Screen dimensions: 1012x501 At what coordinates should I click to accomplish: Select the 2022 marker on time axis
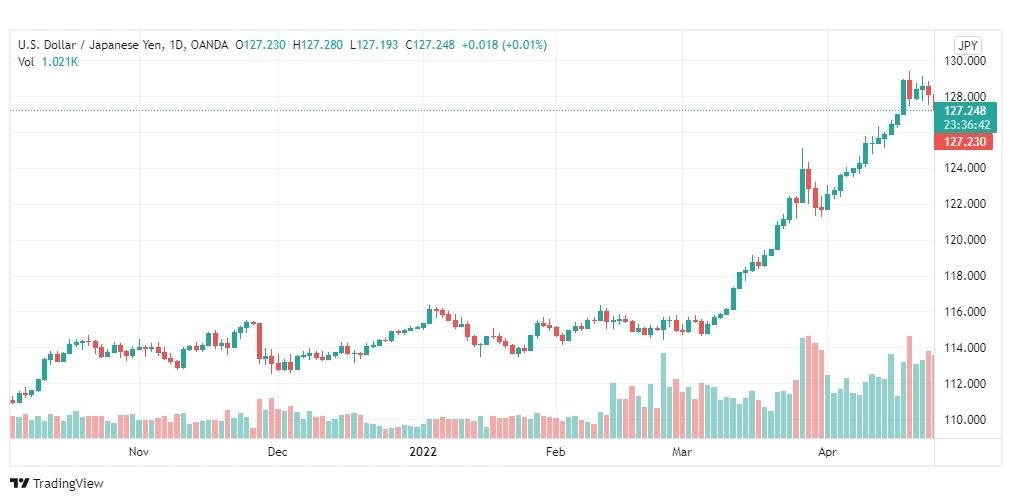[423, 452]
